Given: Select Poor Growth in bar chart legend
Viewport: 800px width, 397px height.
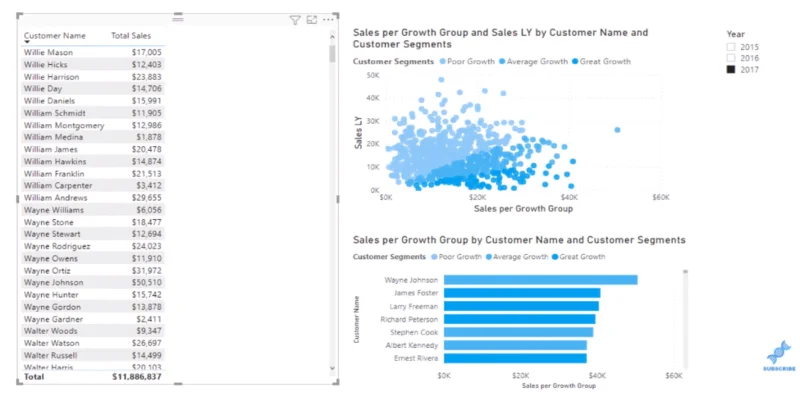Looking at the screenshot, I should click(x=456, y=257).
